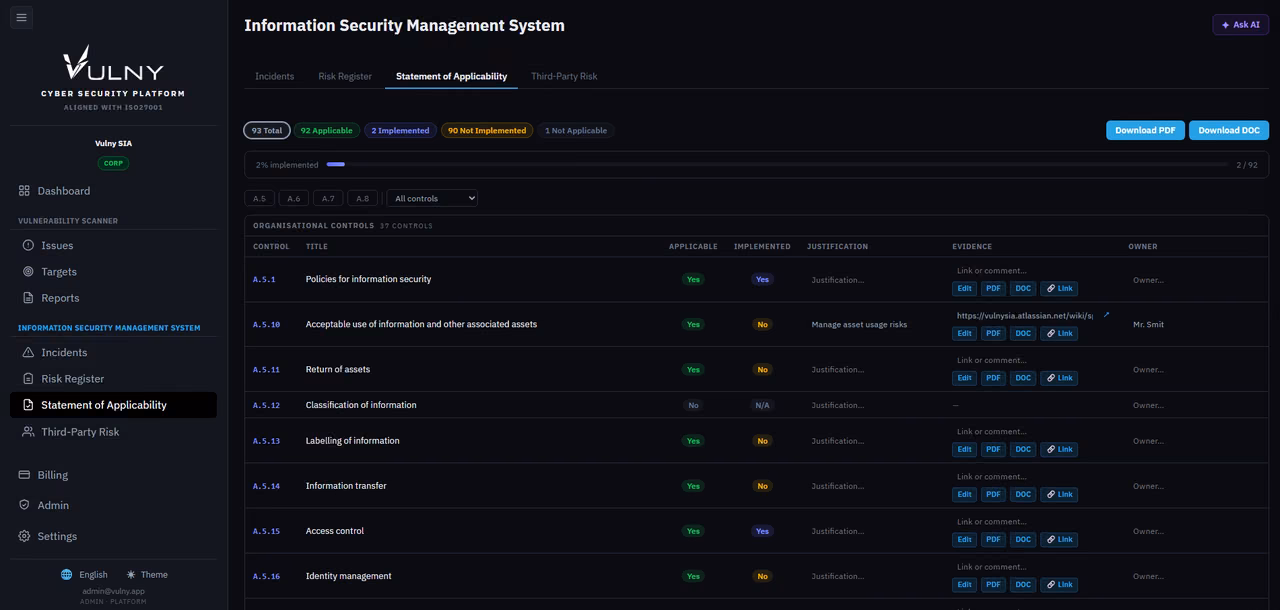This screenshot has width=1280, height=610.
Task: Select the 93 Total filter pill
Action: click(x=267, y=131)
